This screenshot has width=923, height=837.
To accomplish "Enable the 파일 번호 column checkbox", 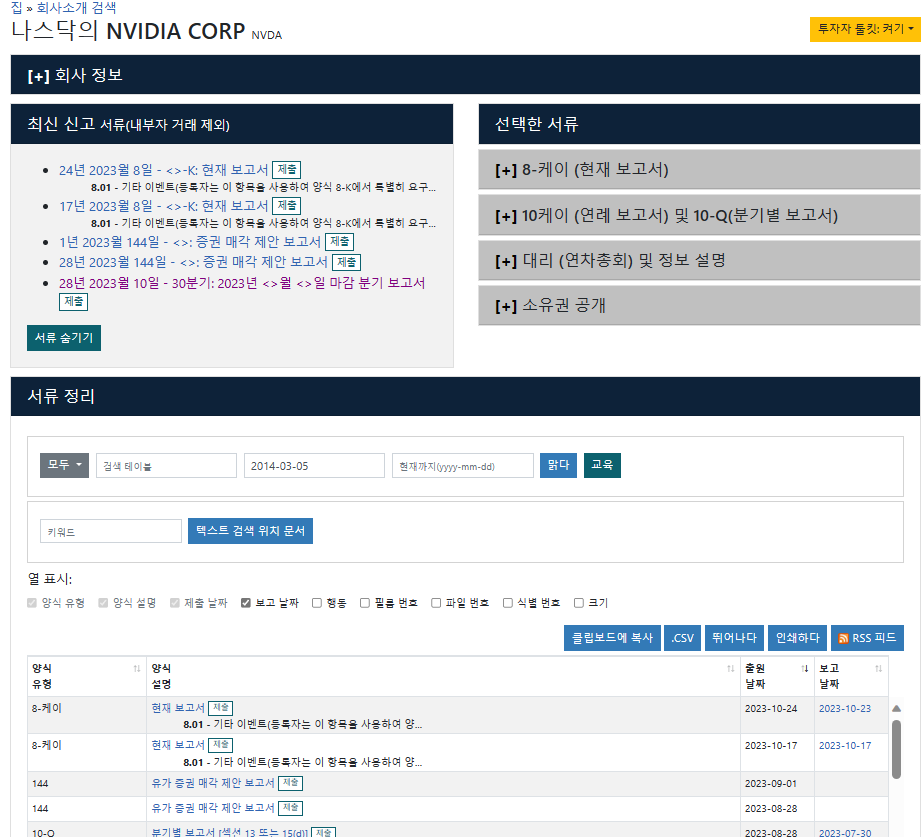I will point(436,603).
